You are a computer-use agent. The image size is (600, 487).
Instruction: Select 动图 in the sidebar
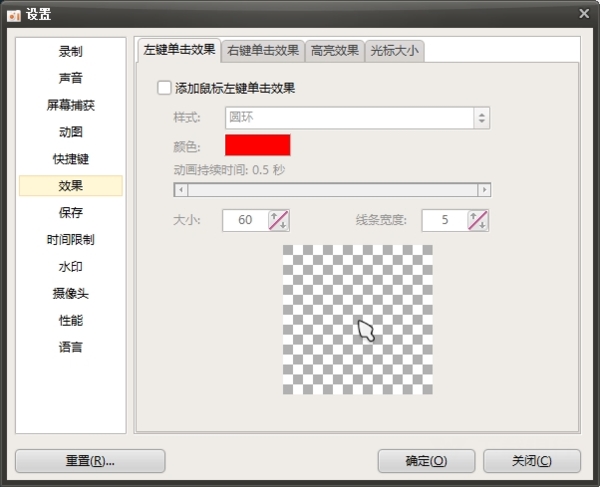point(71,132)
